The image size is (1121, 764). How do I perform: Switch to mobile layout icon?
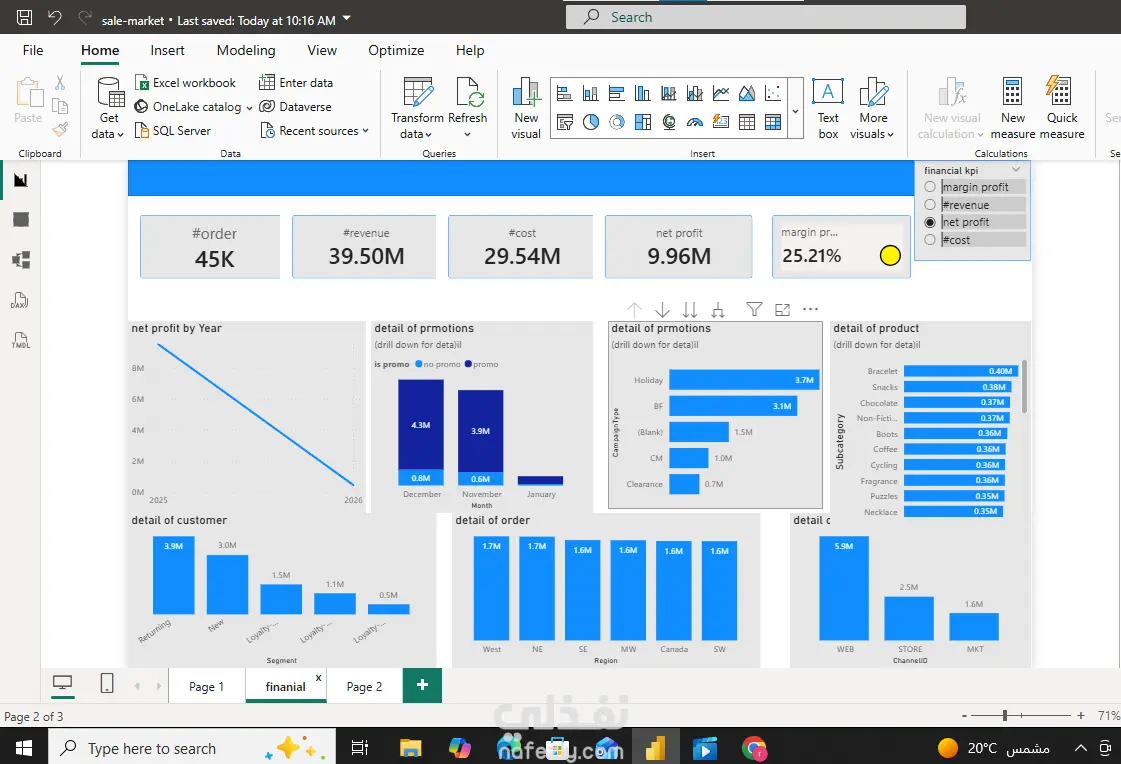pos(107,683)
